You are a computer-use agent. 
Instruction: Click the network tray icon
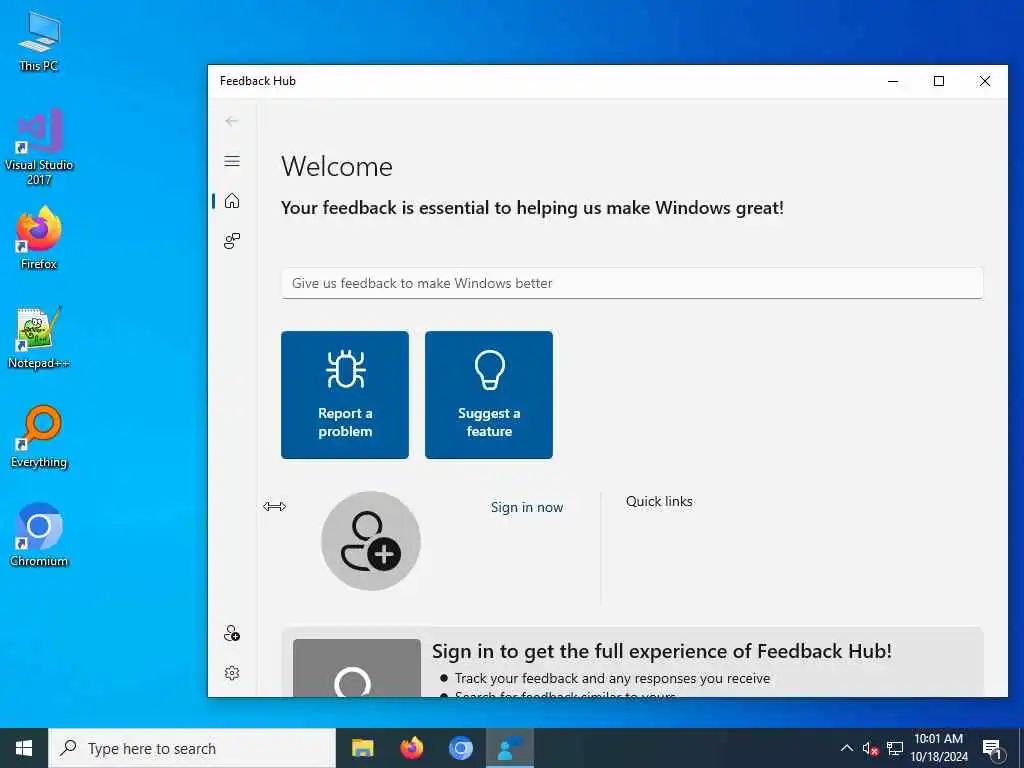tap(895, 748)
